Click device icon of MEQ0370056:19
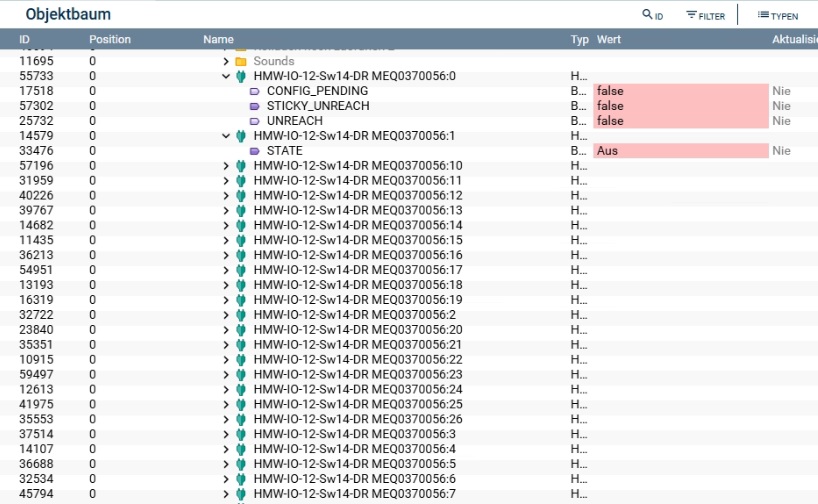This screenshot has width=818, height=504. click(x=240, y=301)
